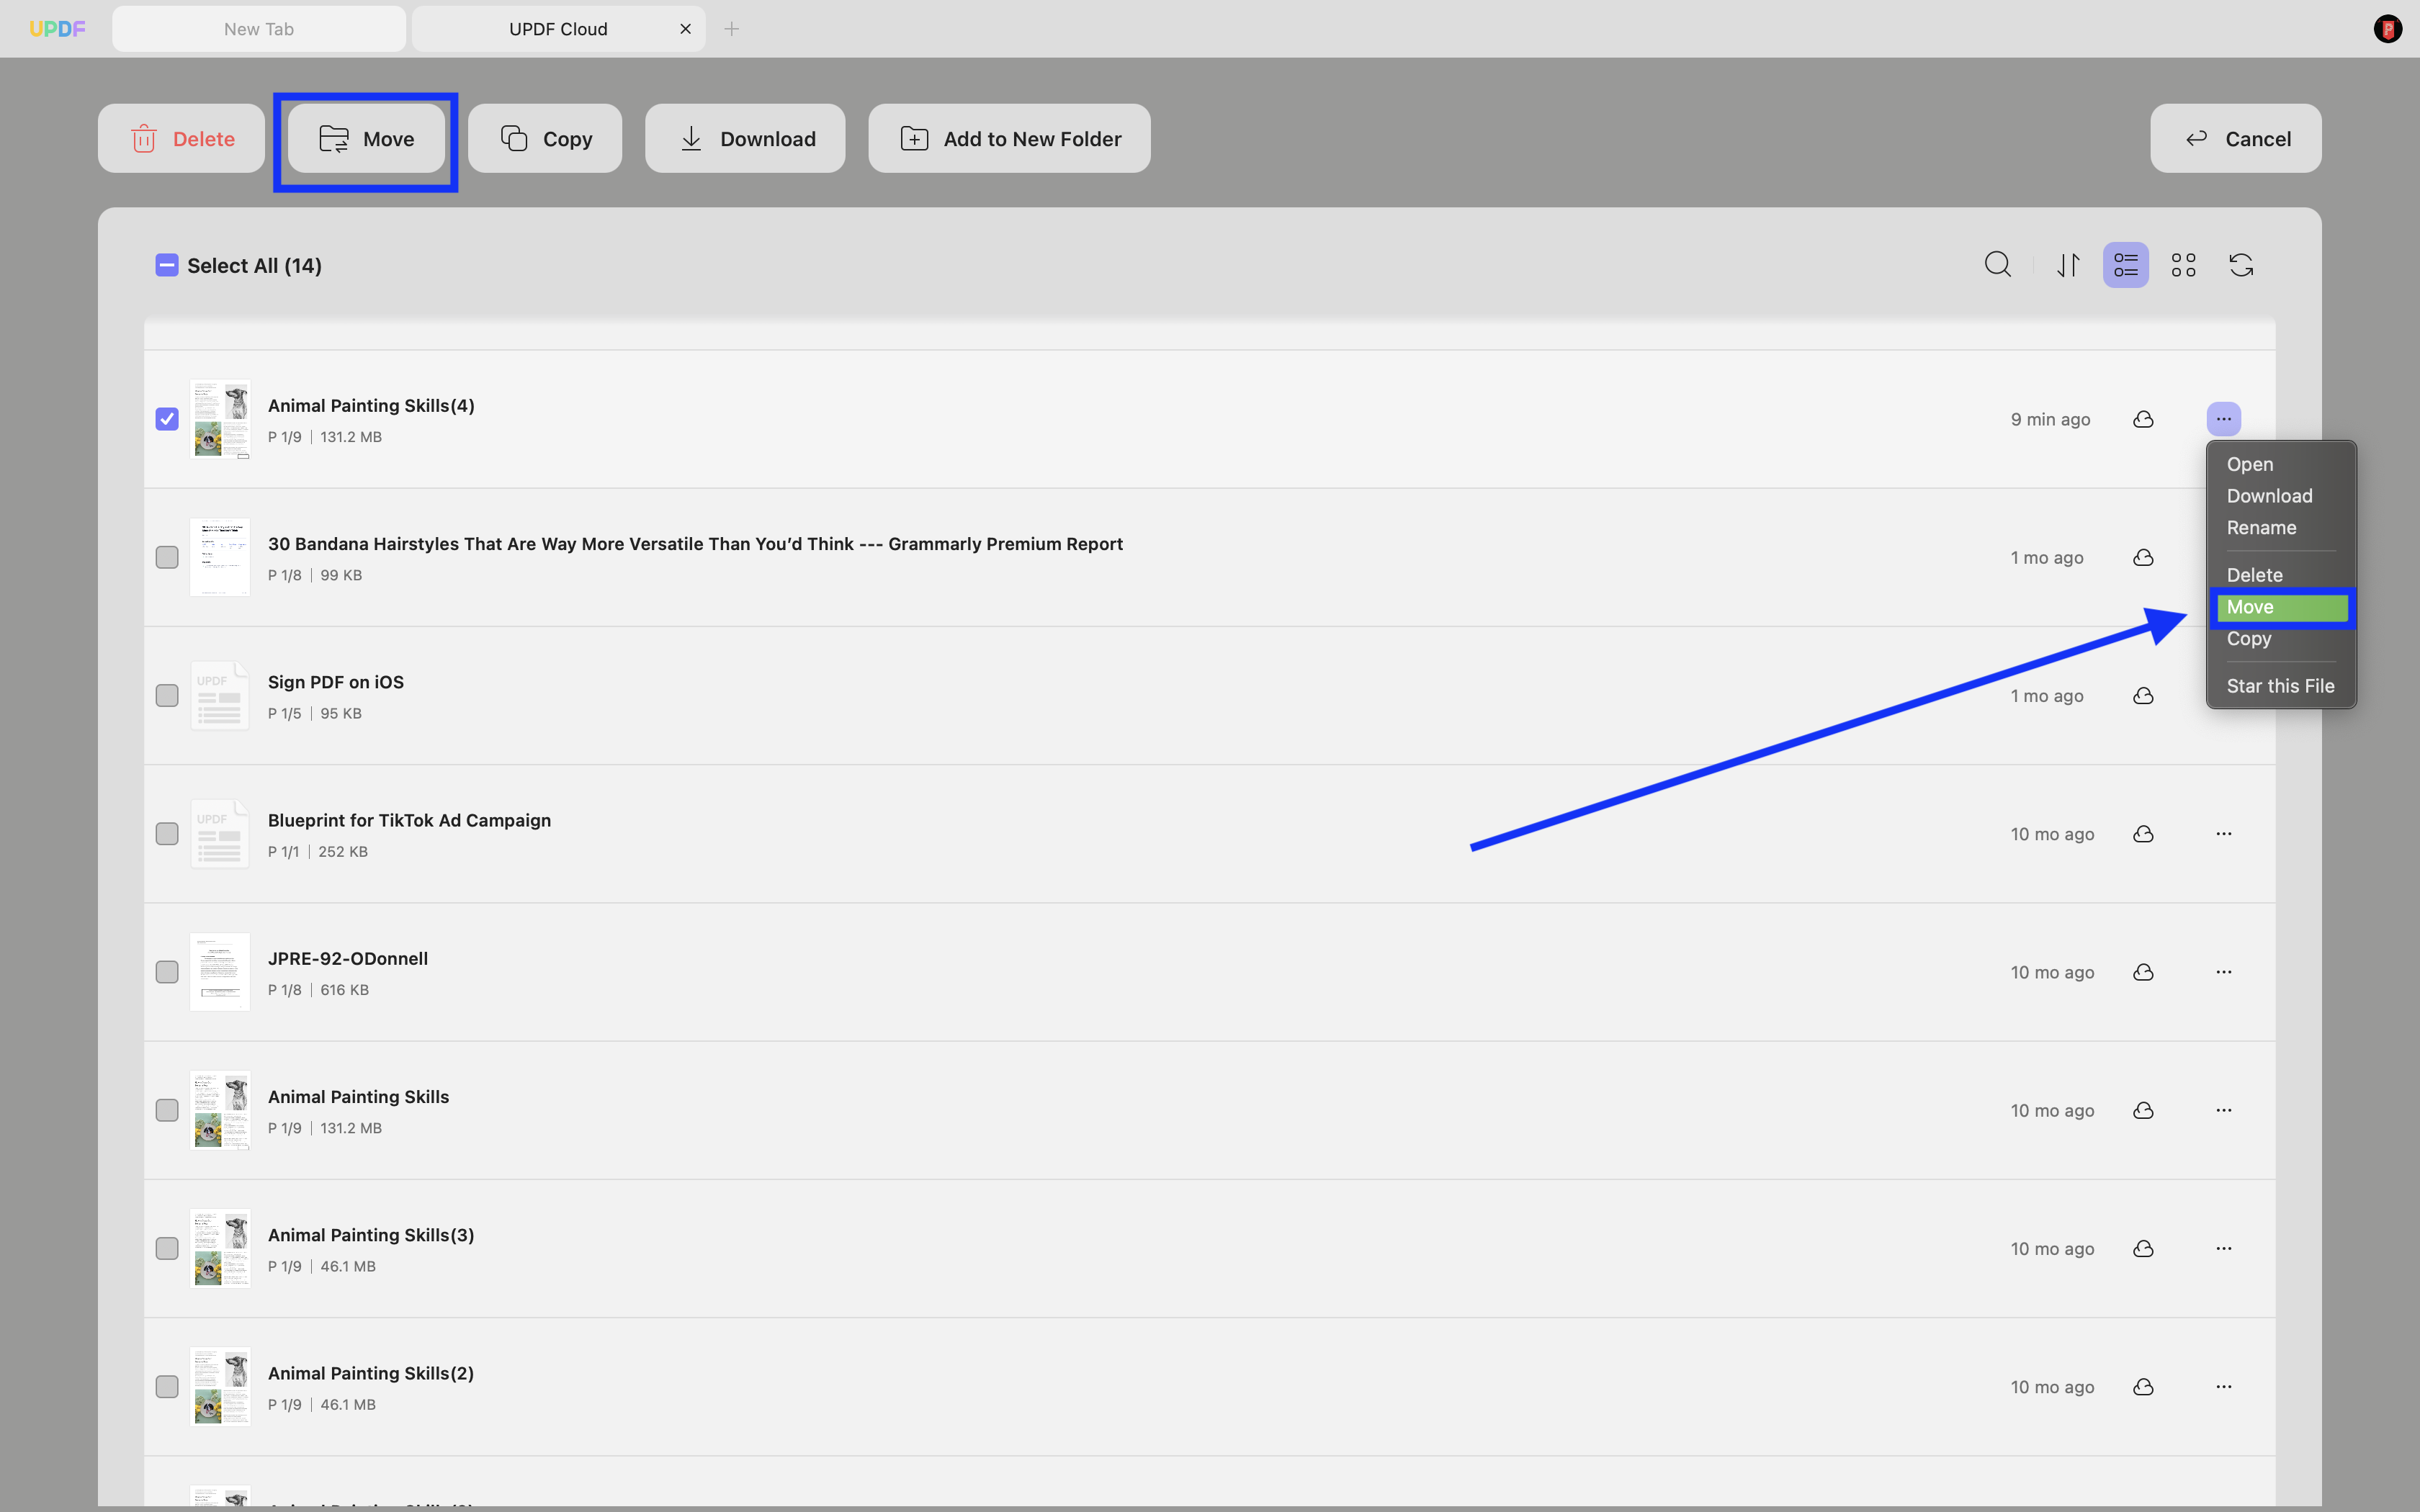Switch to list view
Image resolution: width=2420 pixels, height=1512 pixels.
pyautogui.click(x=2126, y=265)
